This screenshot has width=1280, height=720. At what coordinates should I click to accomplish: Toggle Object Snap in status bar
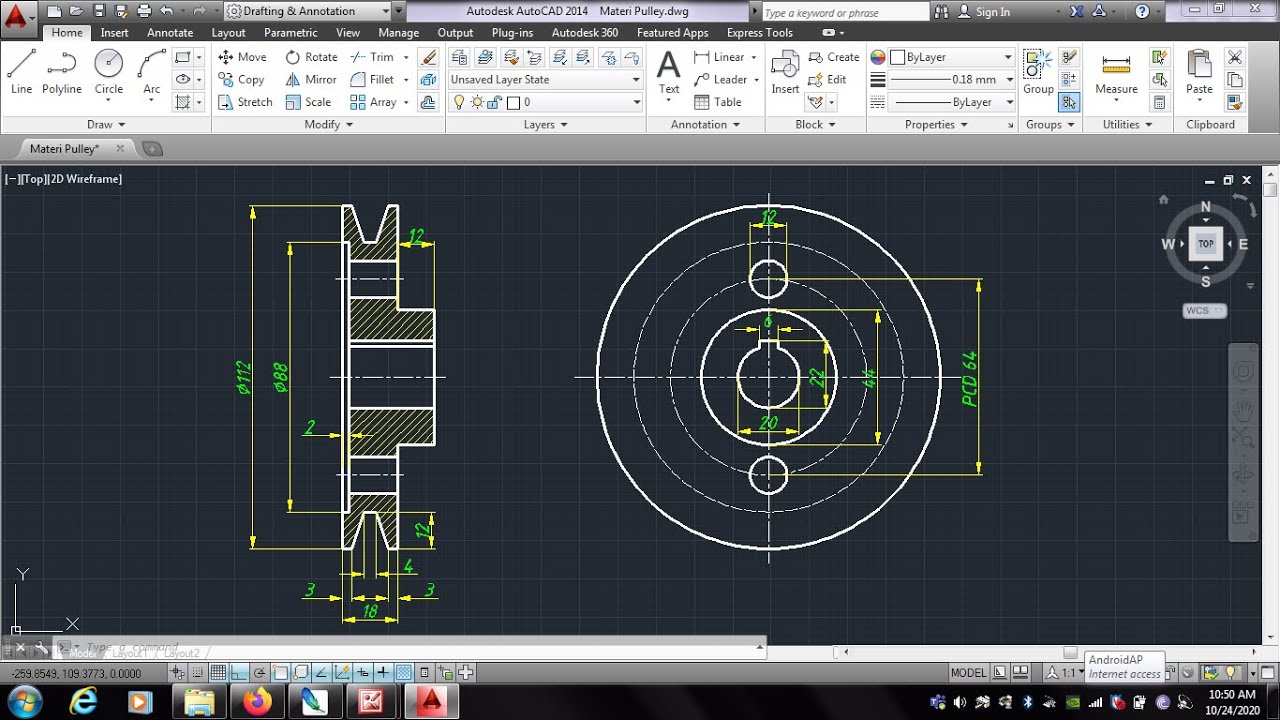point(281,672)
